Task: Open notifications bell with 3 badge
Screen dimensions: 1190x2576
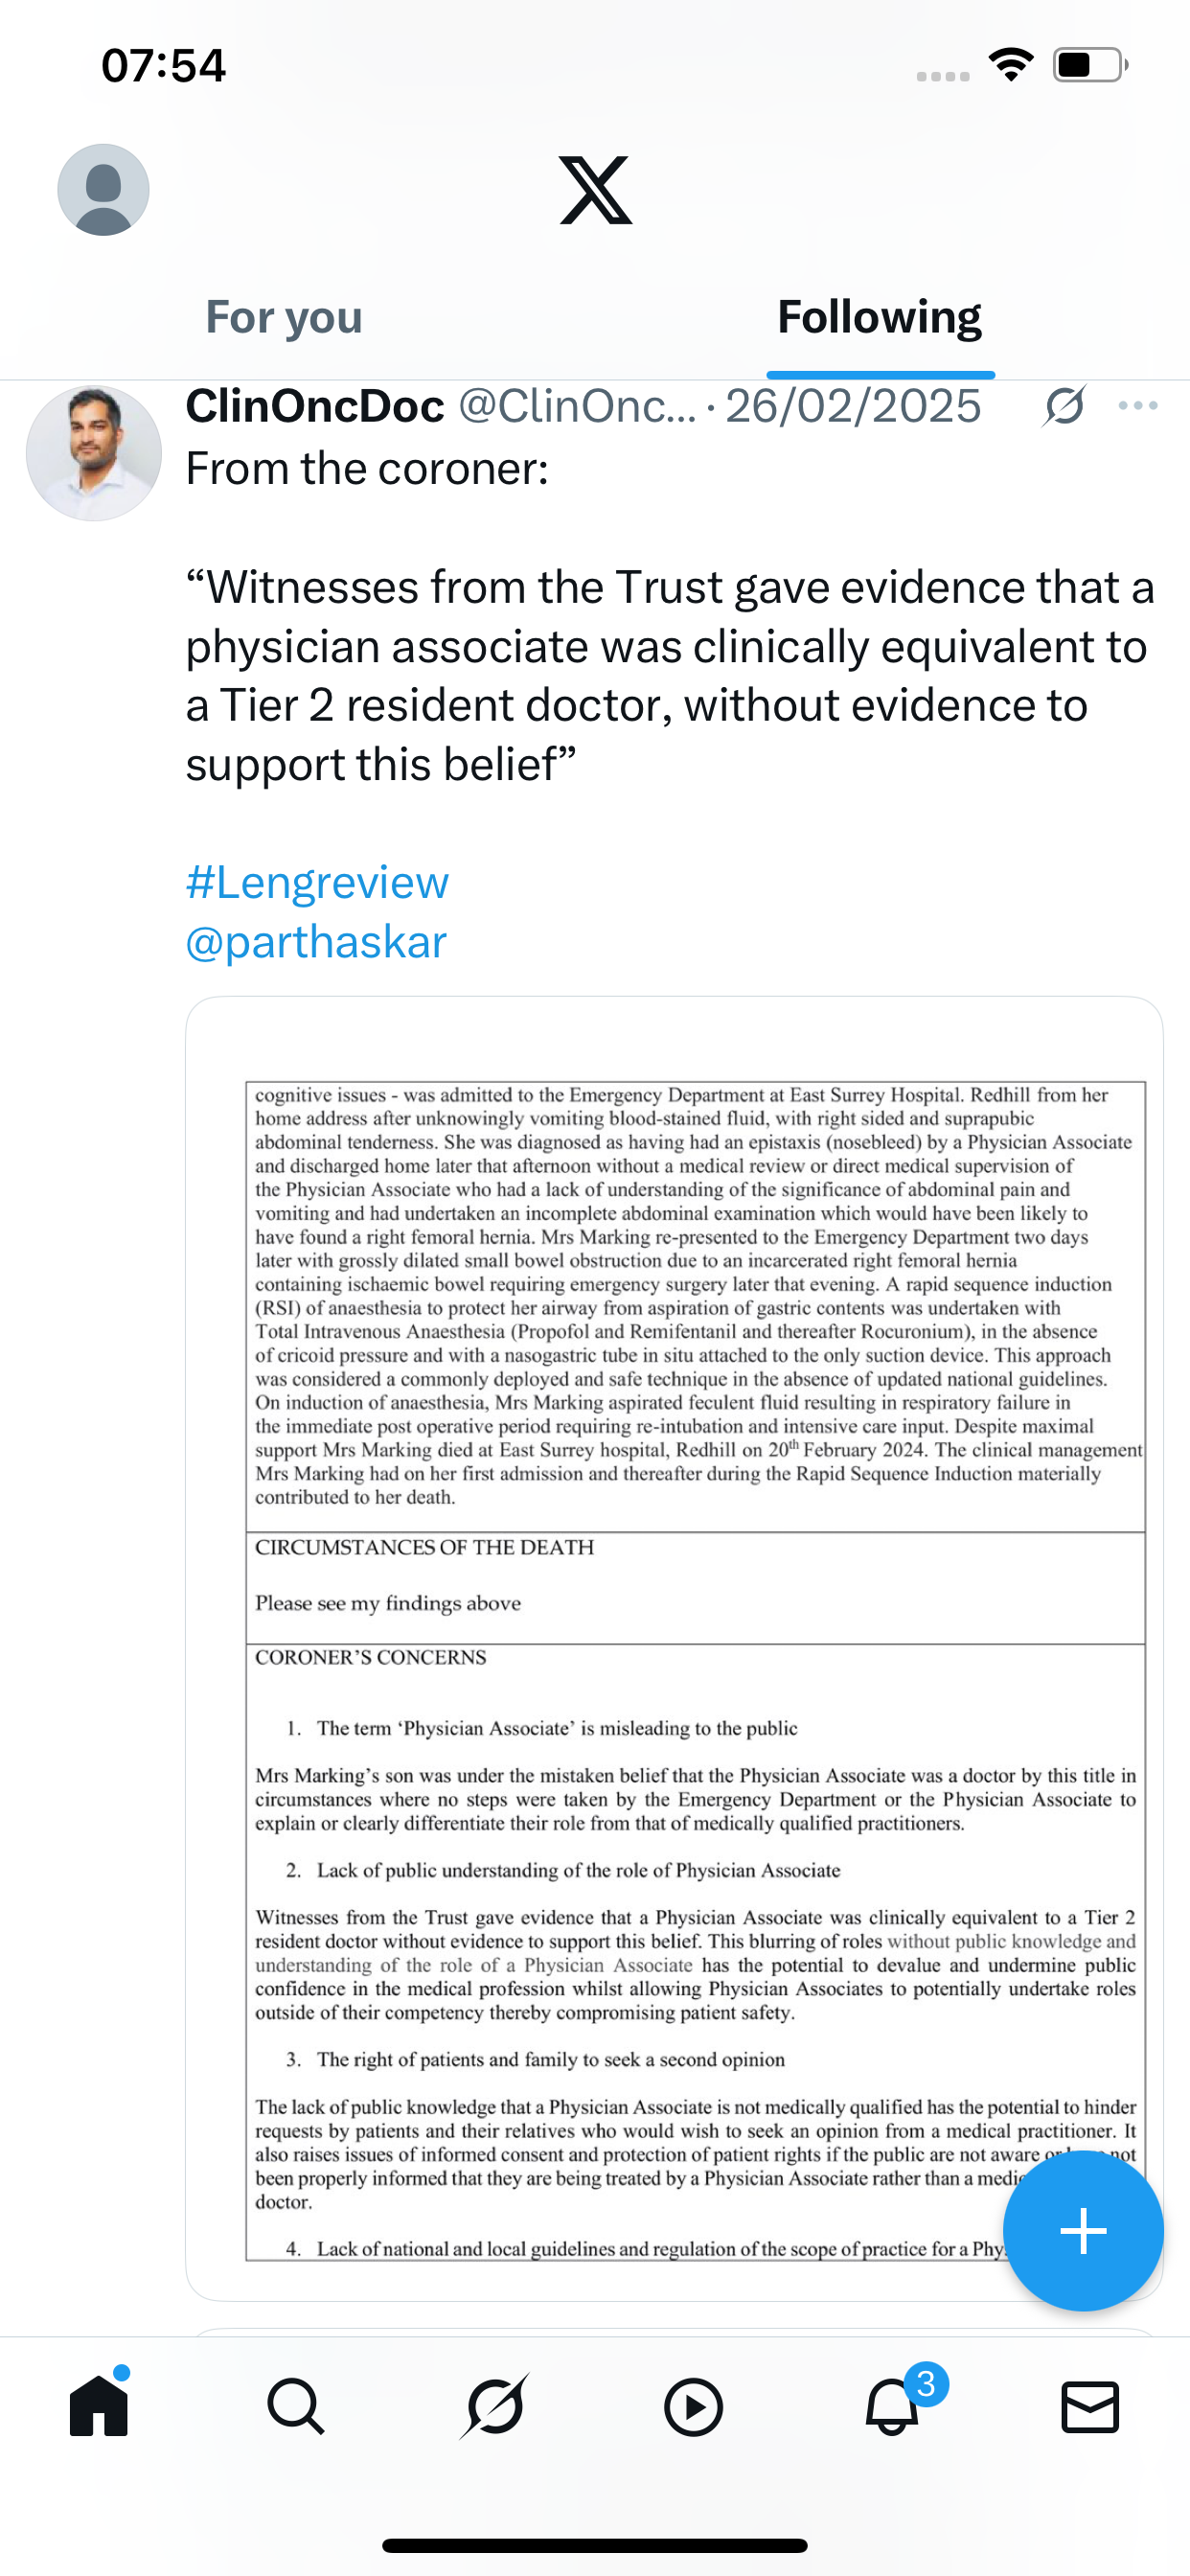Action: 892,2406
